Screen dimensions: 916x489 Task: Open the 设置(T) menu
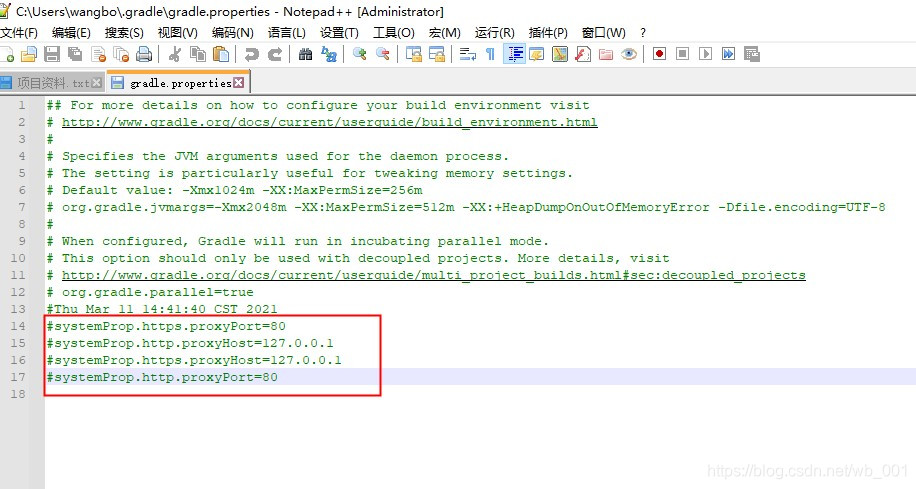pos(339,33)
